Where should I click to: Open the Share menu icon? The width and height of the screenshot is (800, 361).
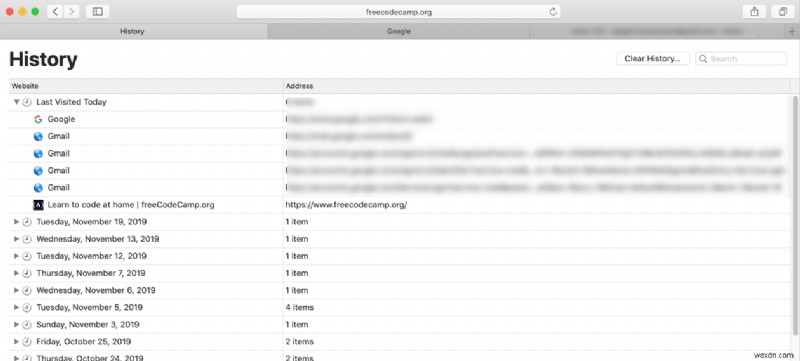755,12
